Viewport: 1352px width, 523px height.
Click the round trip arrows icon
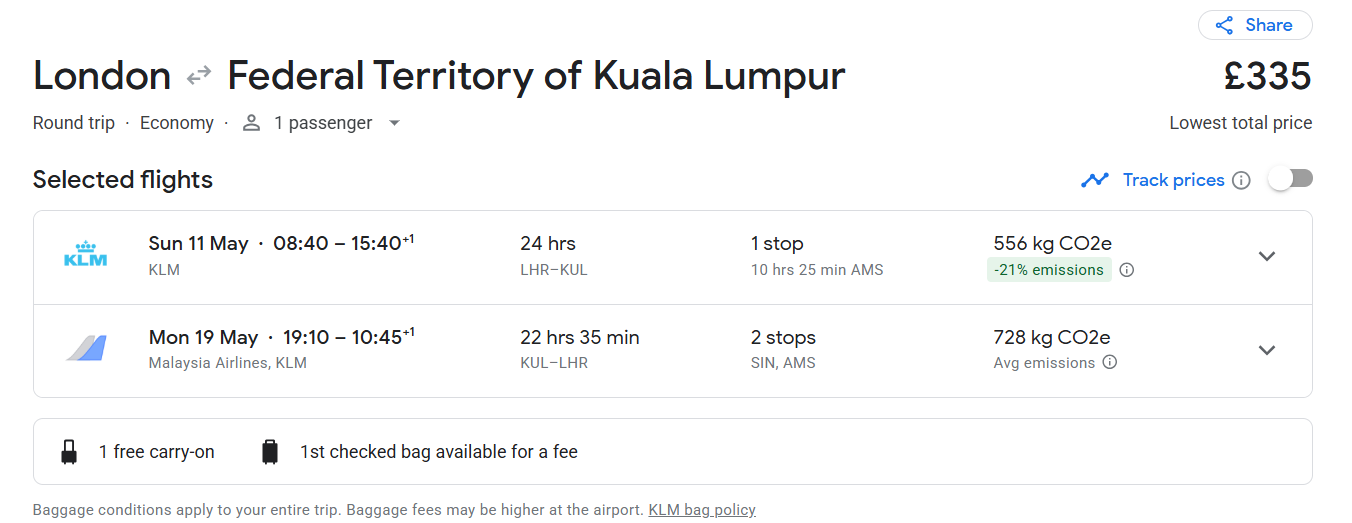pyautogui.click(x=199, y=75)
